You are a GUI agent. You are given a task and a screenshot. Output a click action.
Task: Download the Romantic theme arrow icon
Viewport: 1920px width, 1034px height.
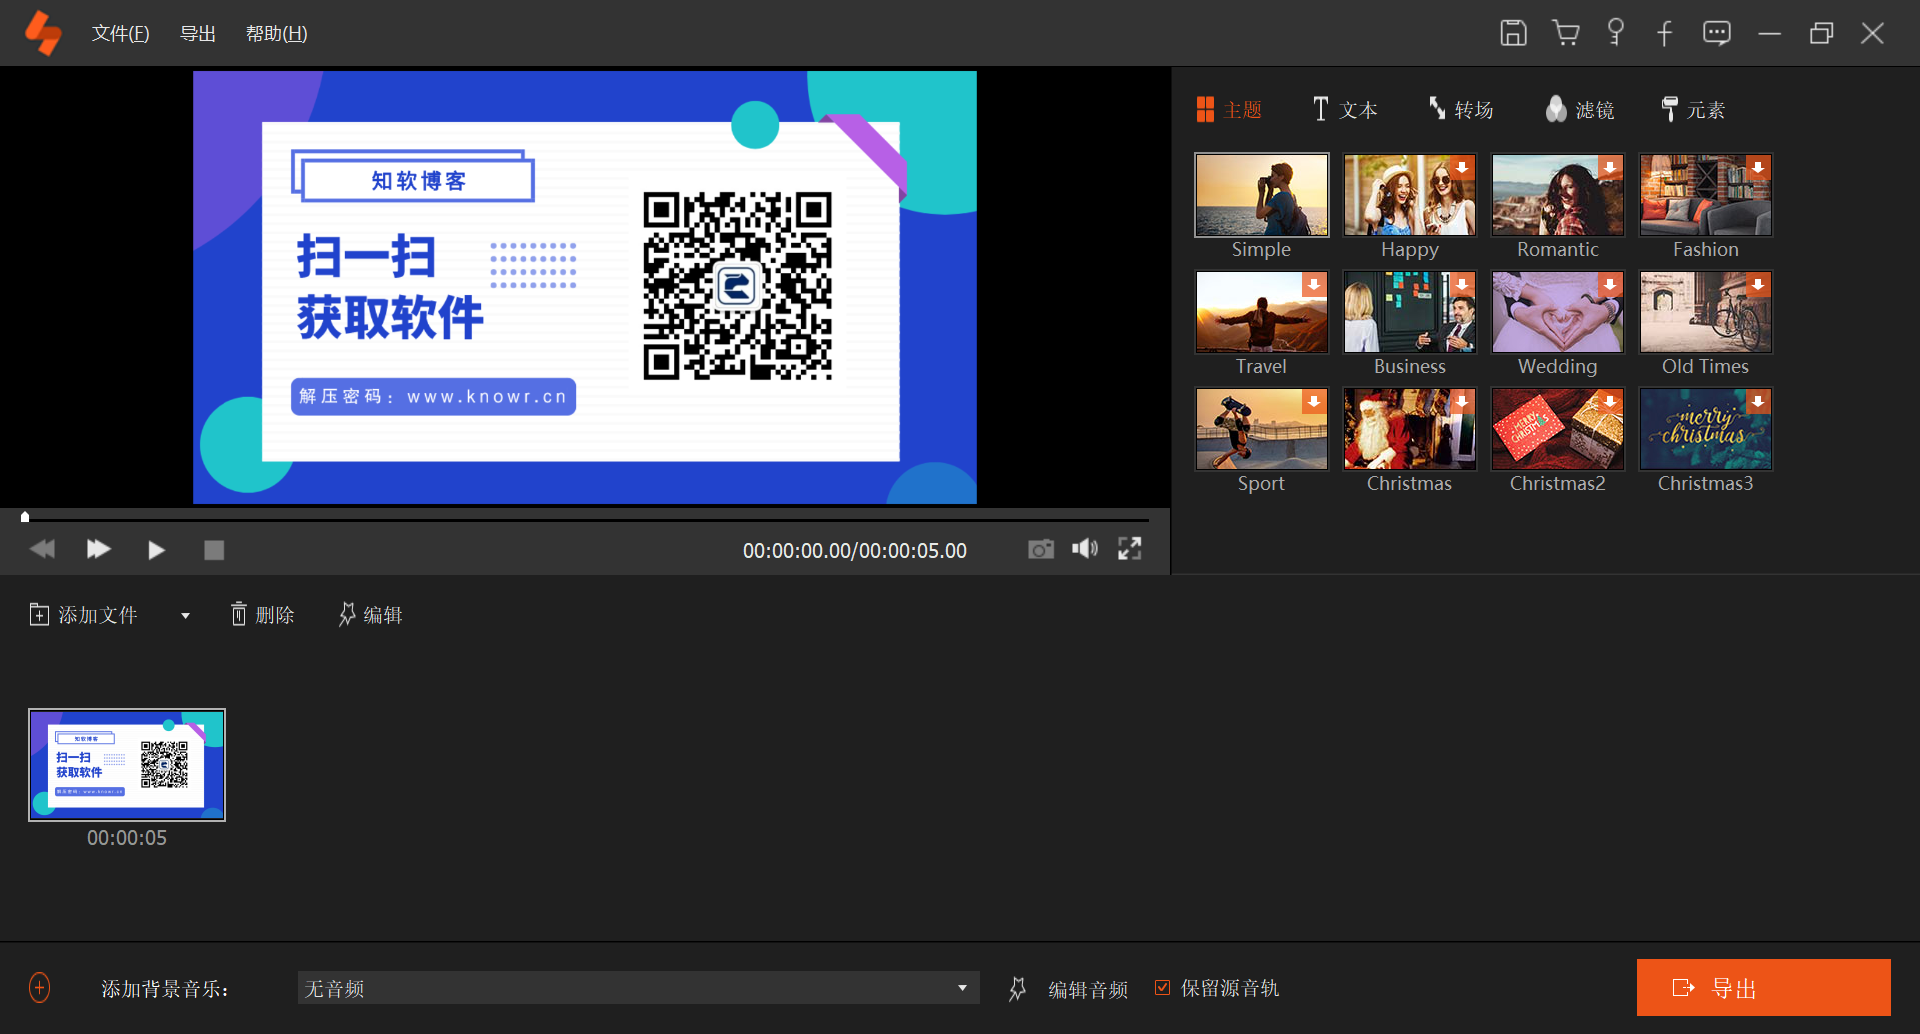click(1610, 168)
